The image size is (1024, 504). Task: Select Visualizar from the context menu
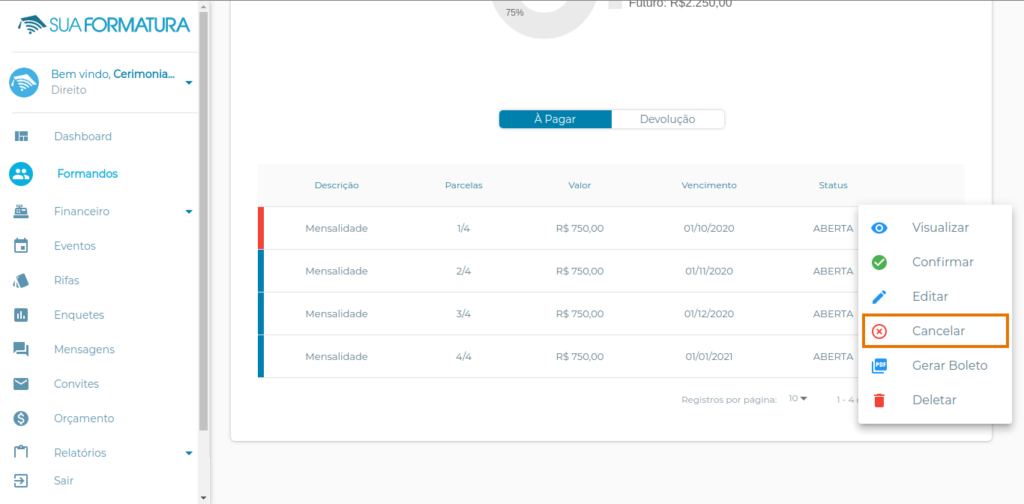(939, 228)
